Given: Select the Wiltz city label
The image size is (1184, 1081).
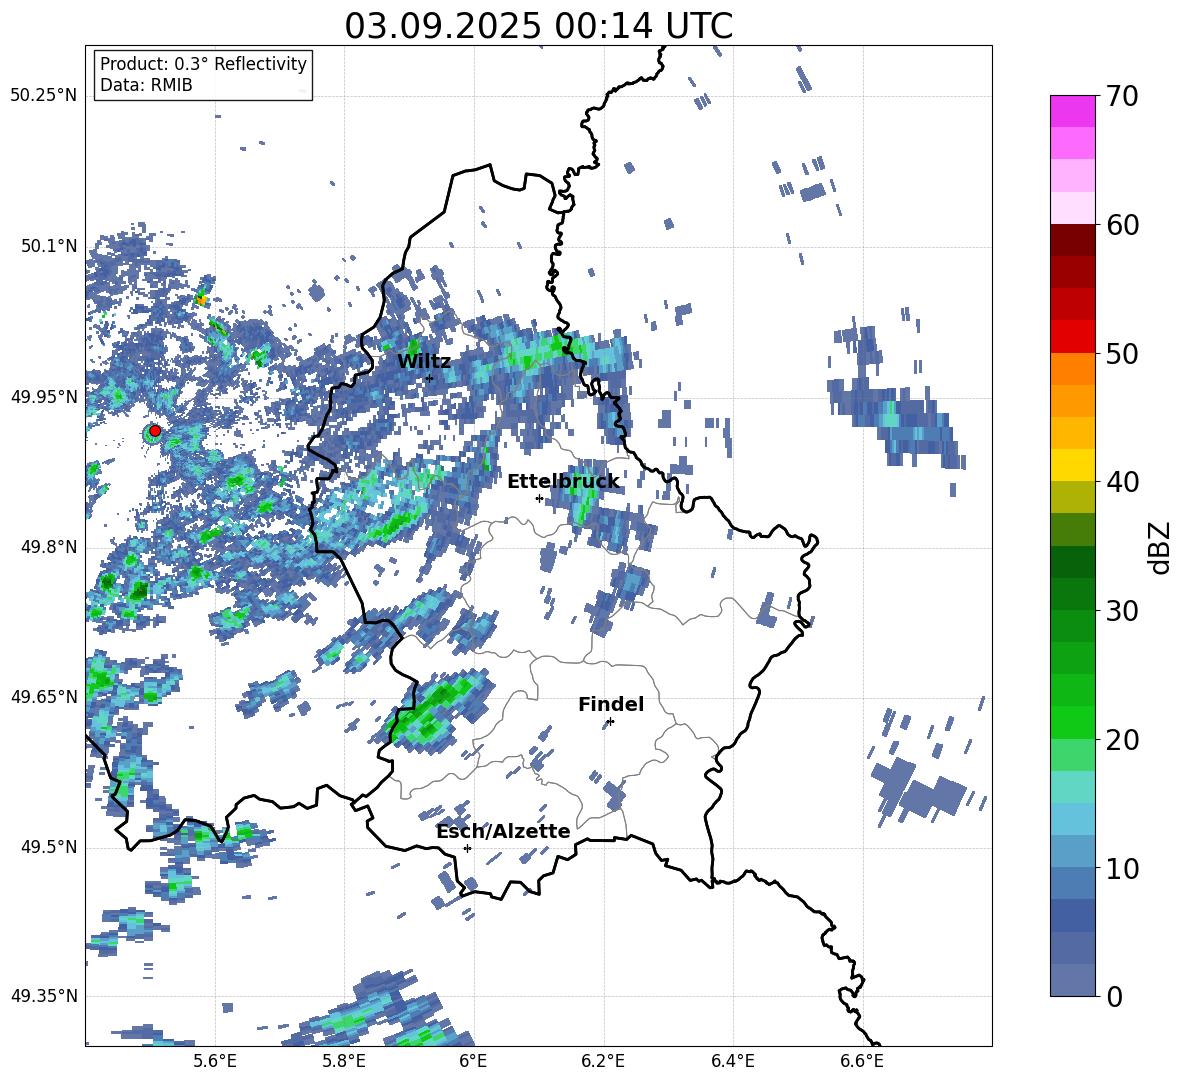Looking at the screenshot, I should (x=424, y=362).
